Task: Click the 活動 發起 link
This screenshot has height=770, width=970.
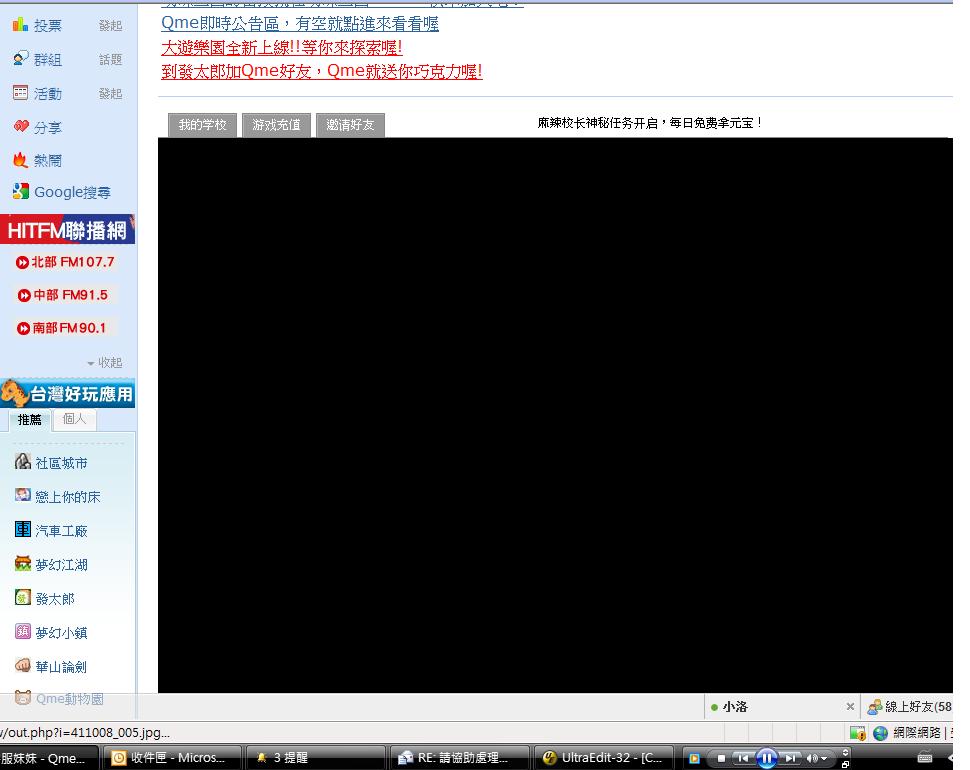Action: [111, 93]
